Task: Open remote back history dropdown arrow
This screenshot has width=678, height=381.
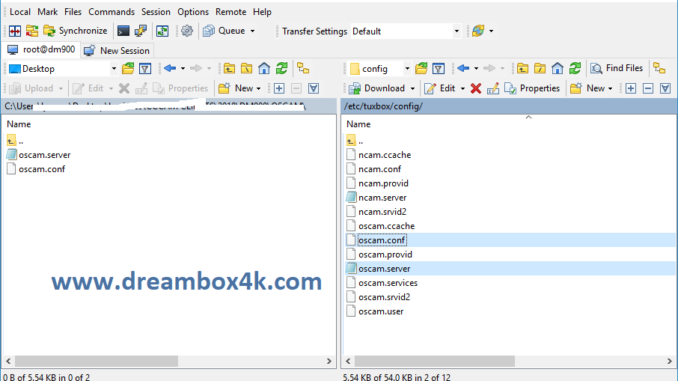Action: click(x=476, y=68)
